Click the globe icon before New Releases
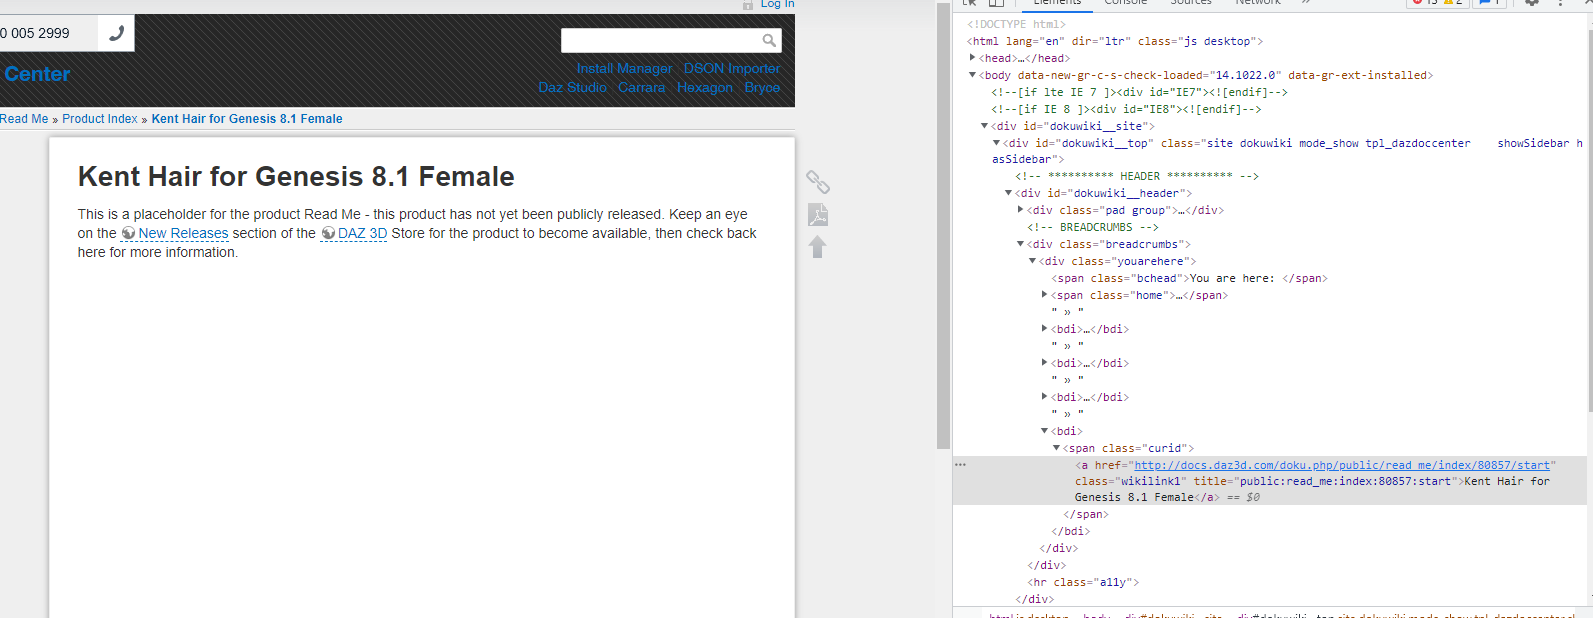Viewport: 1593px width, 618px height. pos(128,233)
